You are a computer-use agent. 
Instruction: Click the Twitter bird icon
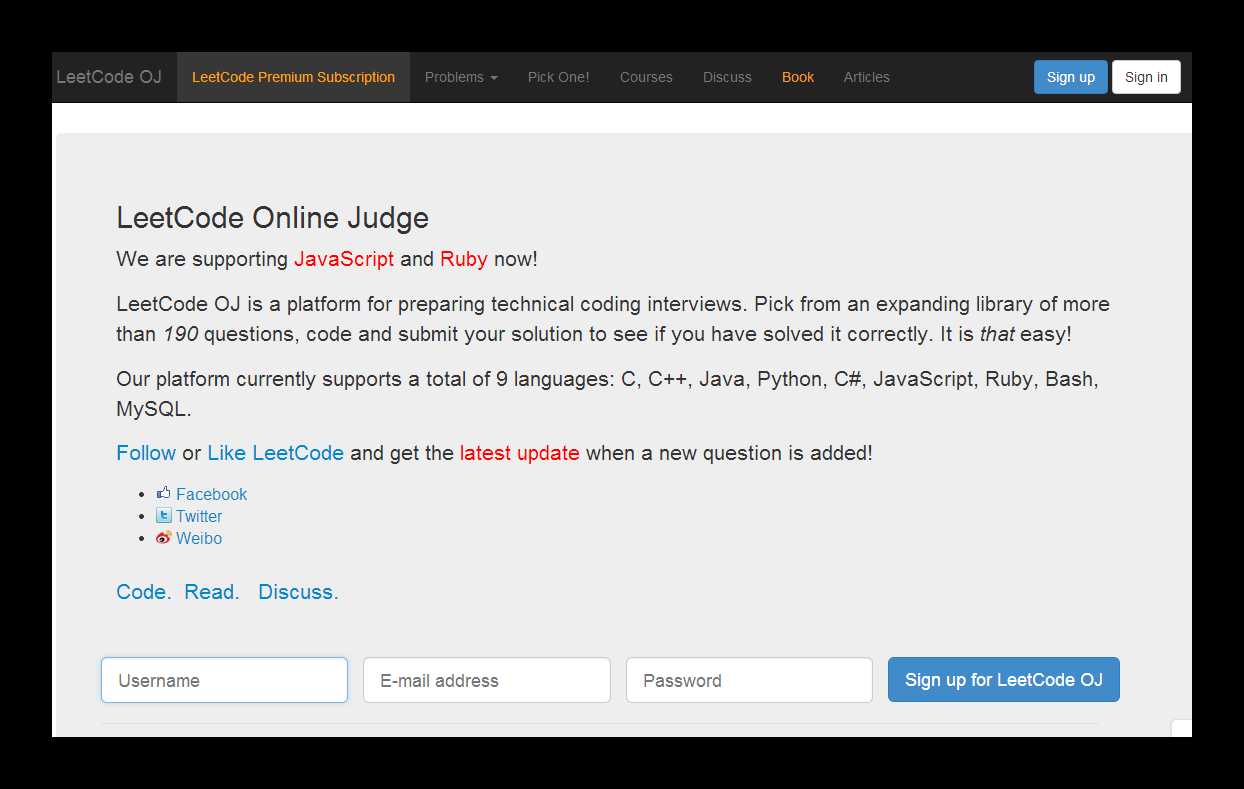164,516
